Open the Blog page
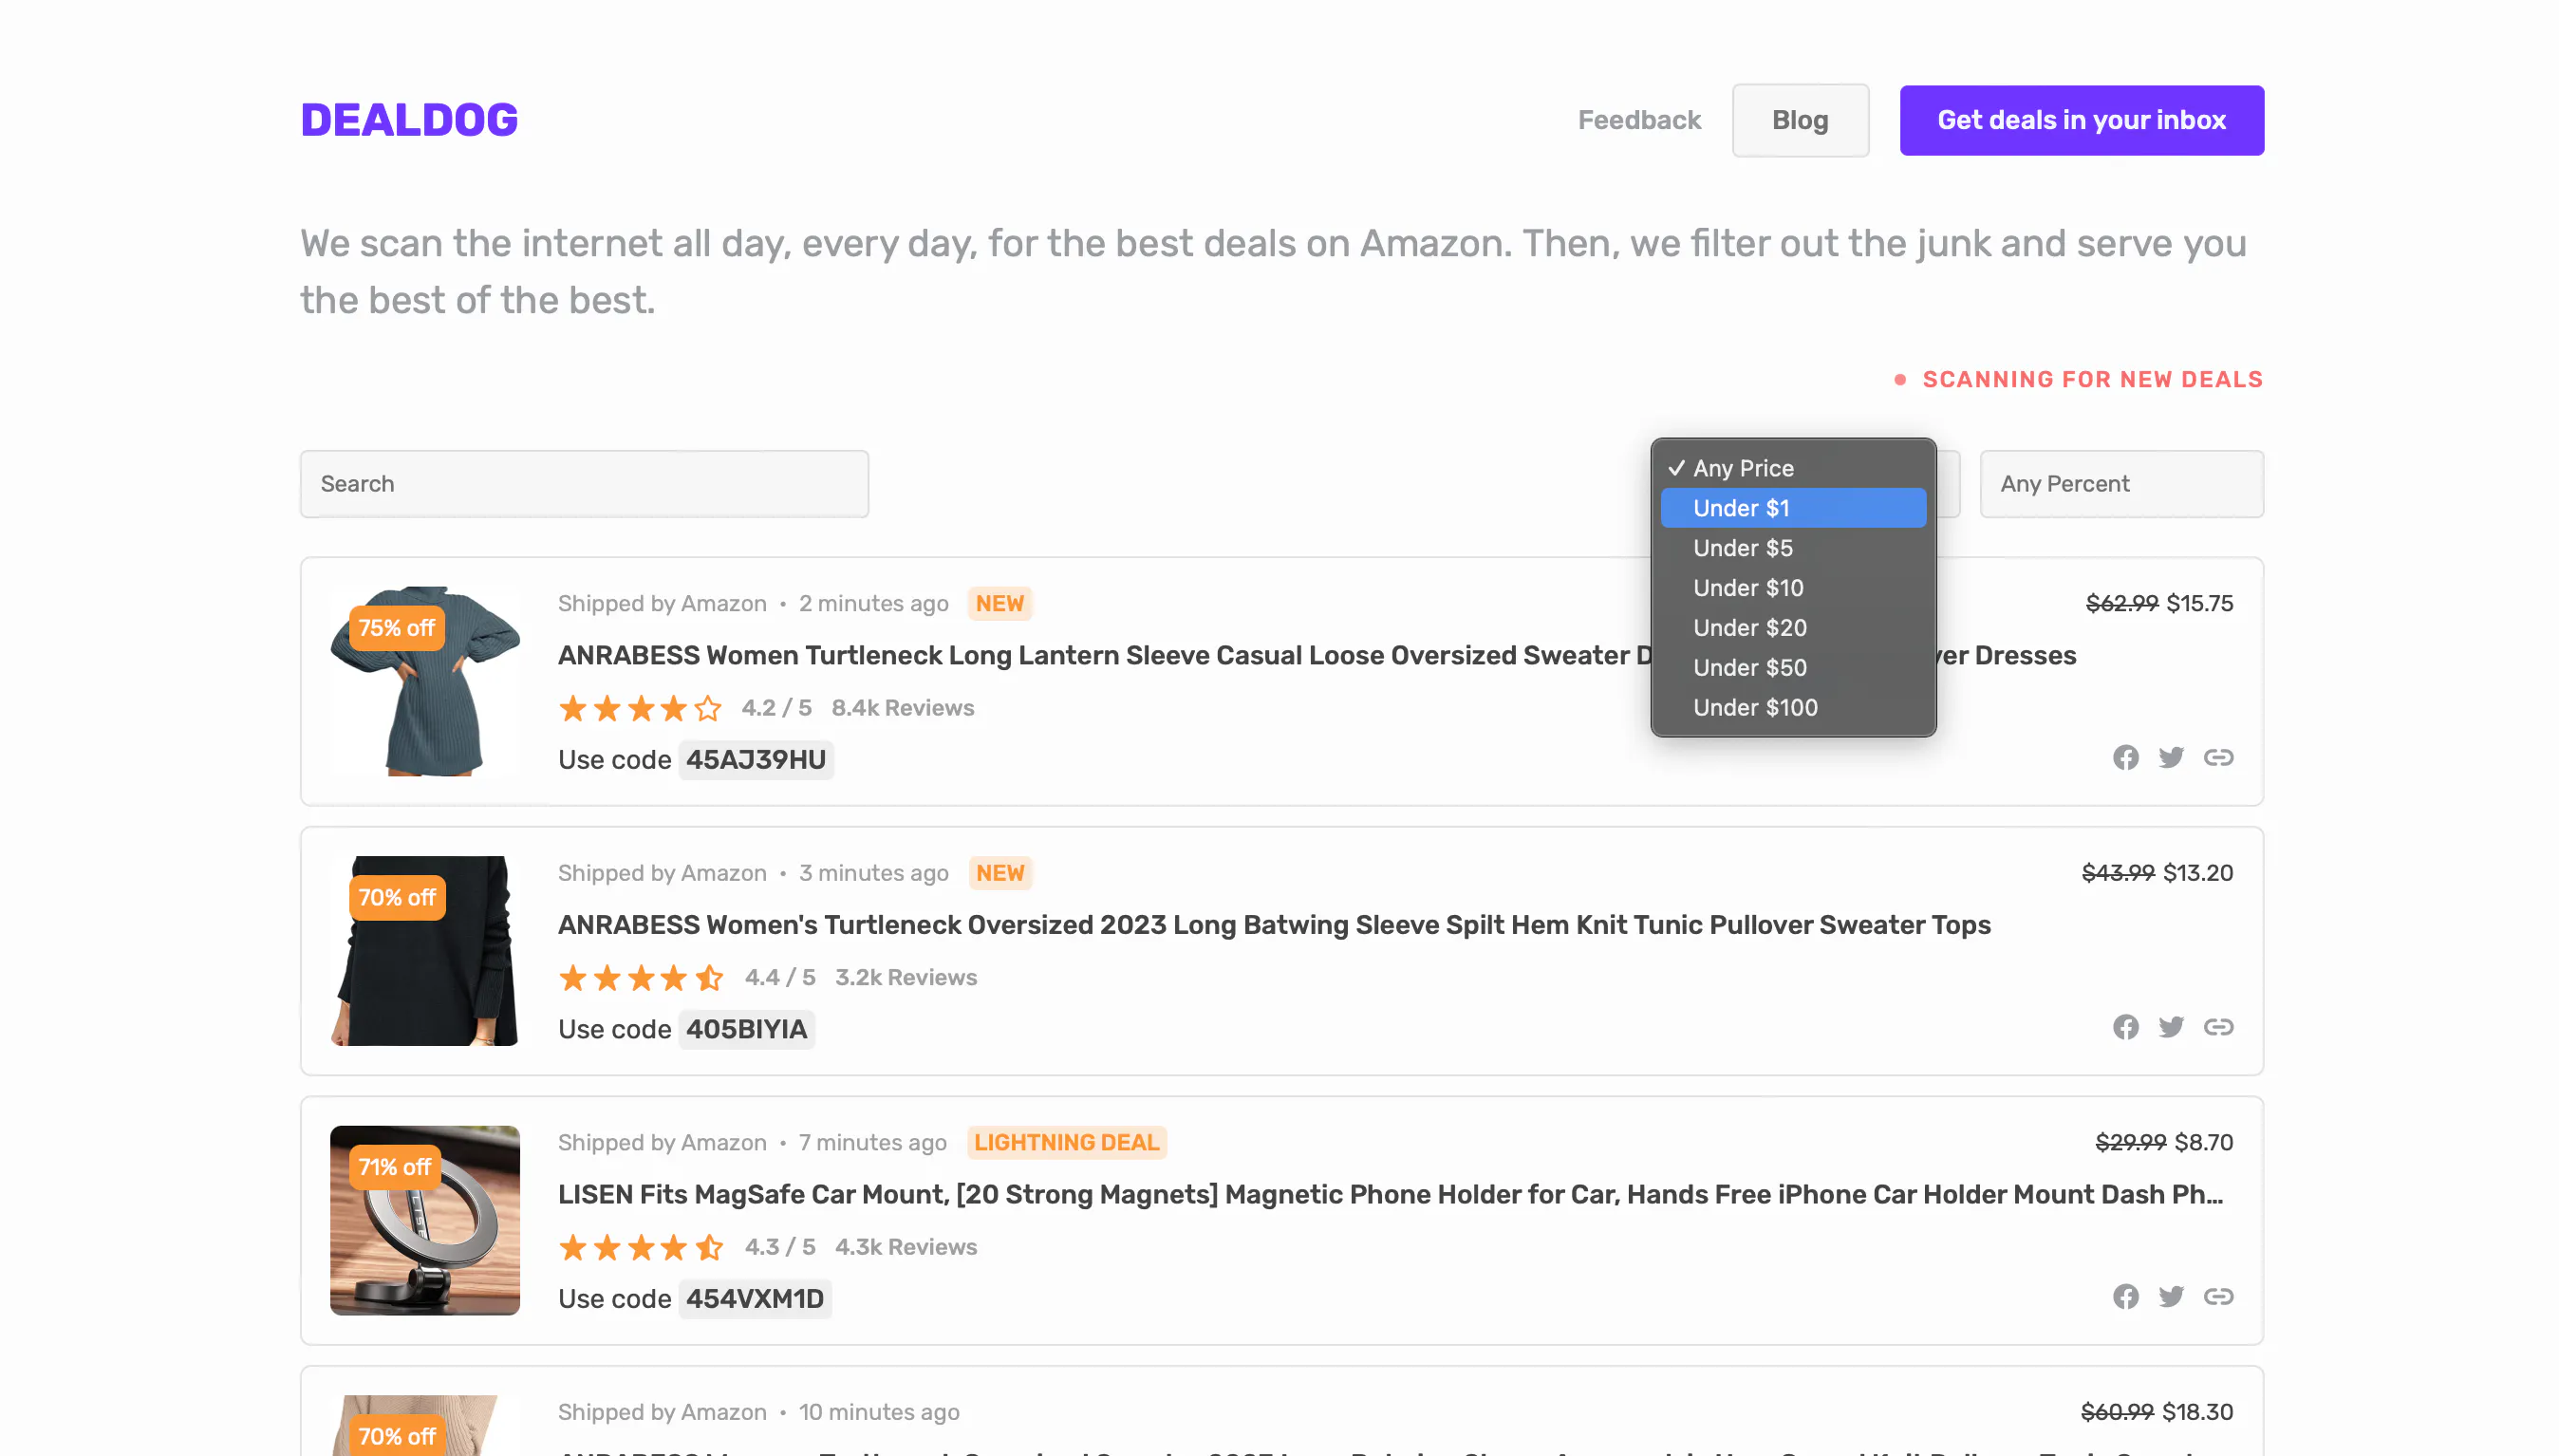 coord(1800,120)
